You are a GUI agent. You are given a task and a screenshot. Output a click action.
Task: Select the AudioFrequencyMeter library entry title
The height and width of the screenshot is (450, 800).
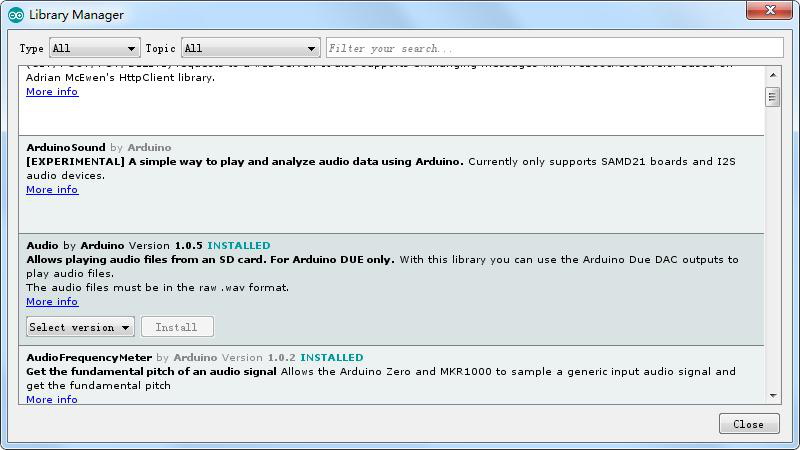click(x=89, y=358)
